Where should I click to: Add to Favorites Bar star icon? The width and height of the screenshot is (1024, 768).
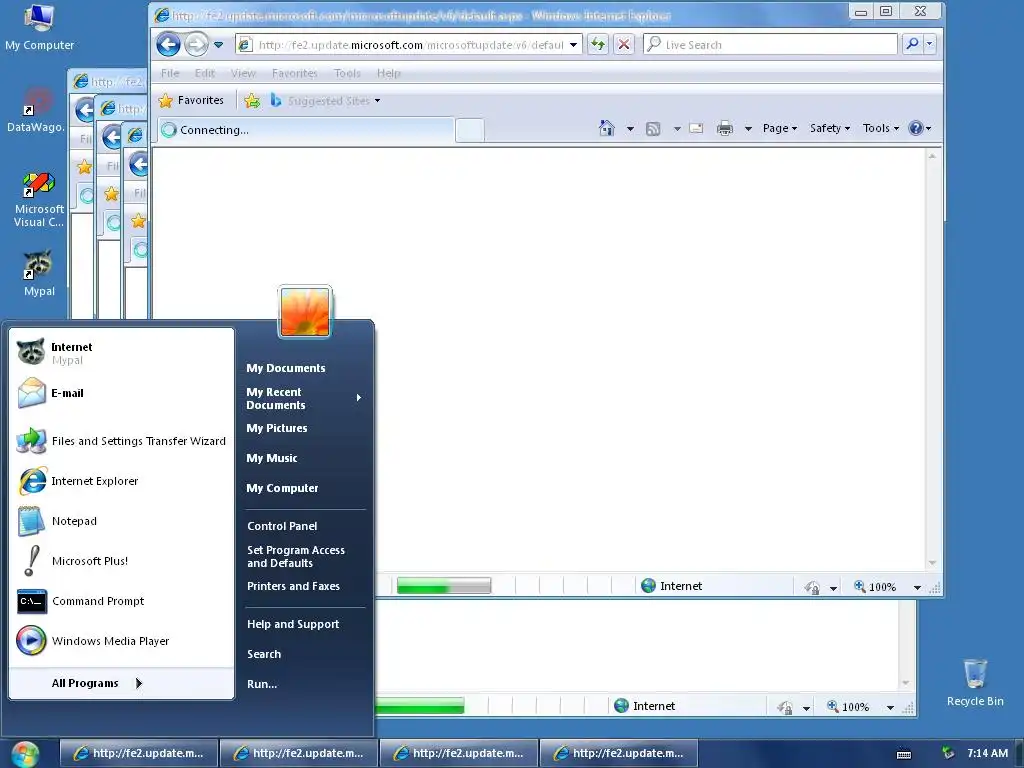coord(252,101)
